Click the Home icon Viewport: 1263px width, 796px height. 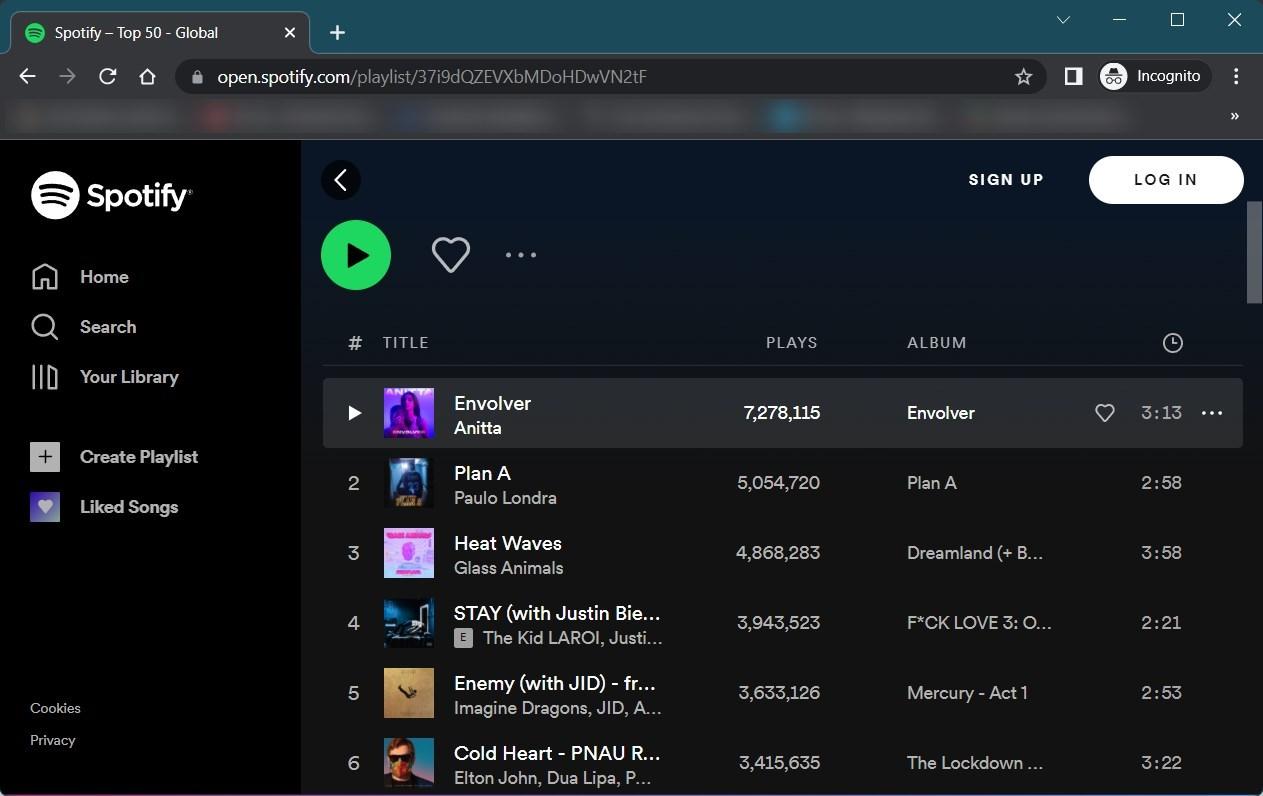(x=45, y=276)
